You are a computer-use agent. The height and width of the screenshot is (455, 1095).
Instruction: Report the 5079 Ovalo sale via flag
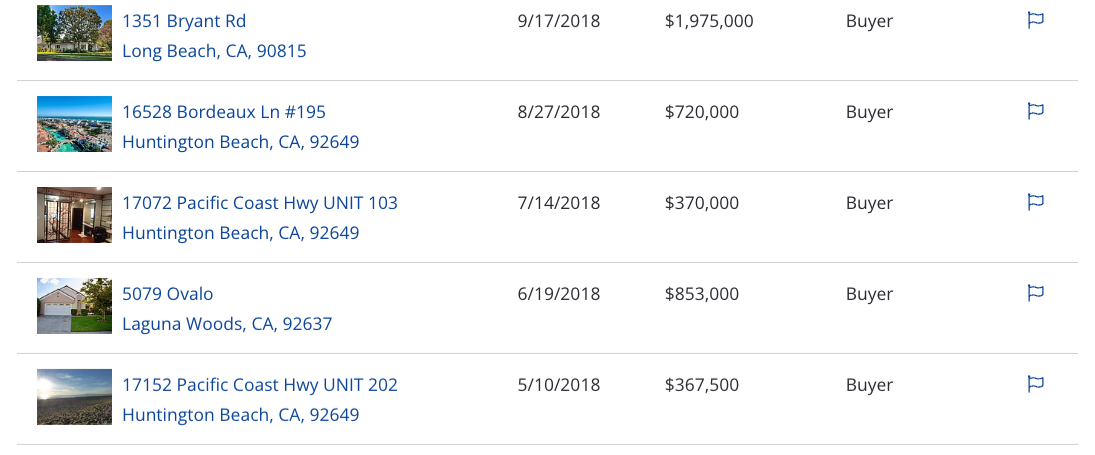[1036, 292]
